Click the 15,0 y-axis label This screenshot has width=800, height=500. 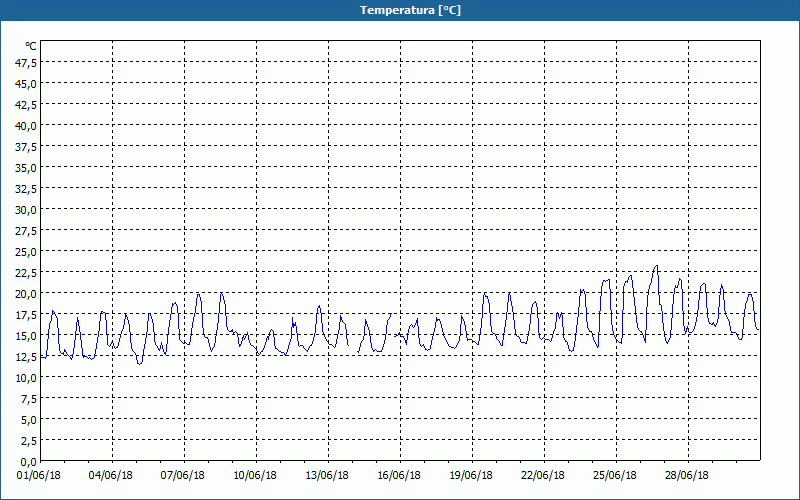click(26, 336)
